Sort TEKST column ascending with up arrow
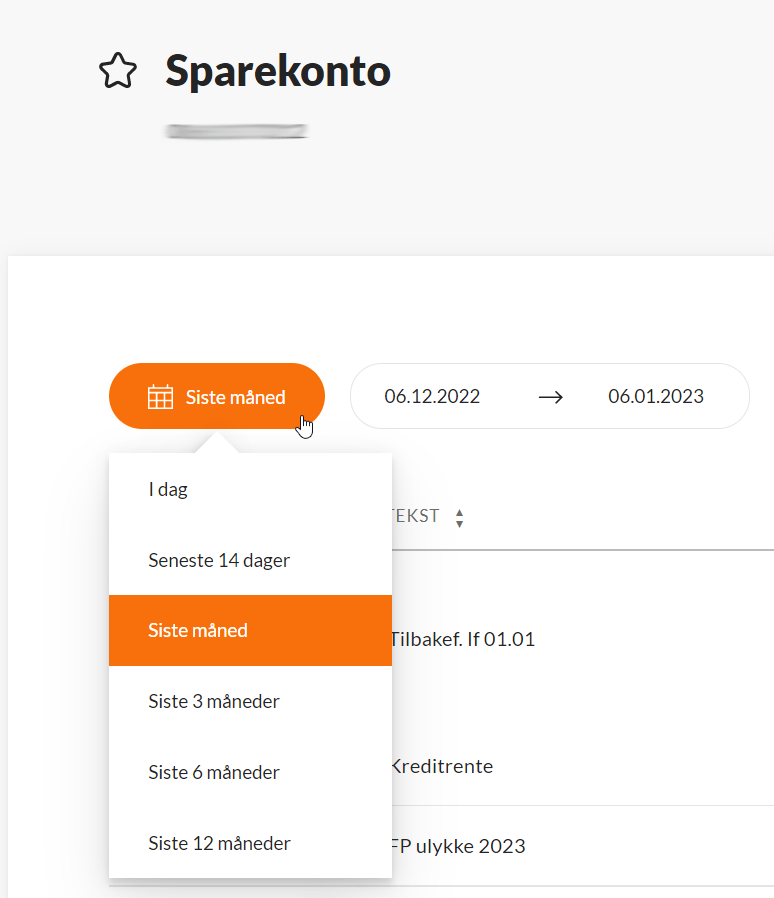Screen dimensions: 774x898 pyautogui.click(x=459, y=512)
